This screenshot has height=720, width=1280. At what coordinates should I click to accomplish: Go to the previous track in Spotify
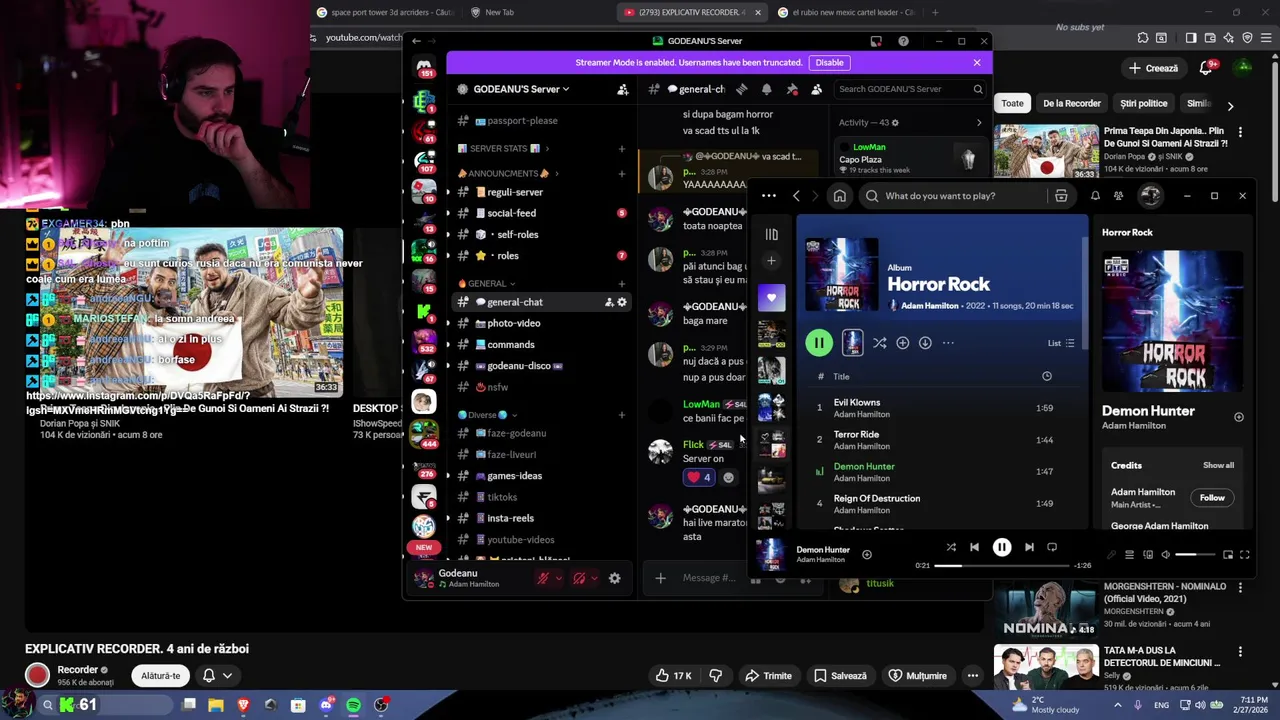(974, 547)
